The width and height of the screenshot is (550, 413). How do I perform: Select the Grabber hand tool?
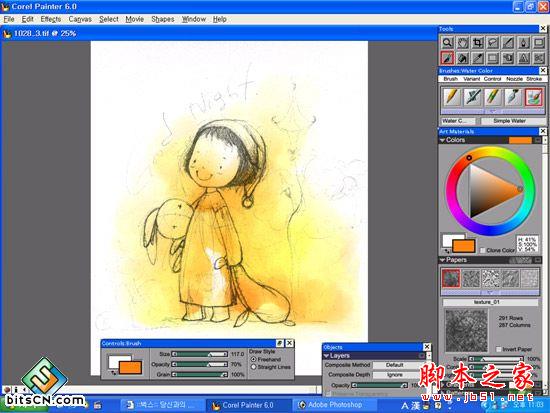pos(463,43)
